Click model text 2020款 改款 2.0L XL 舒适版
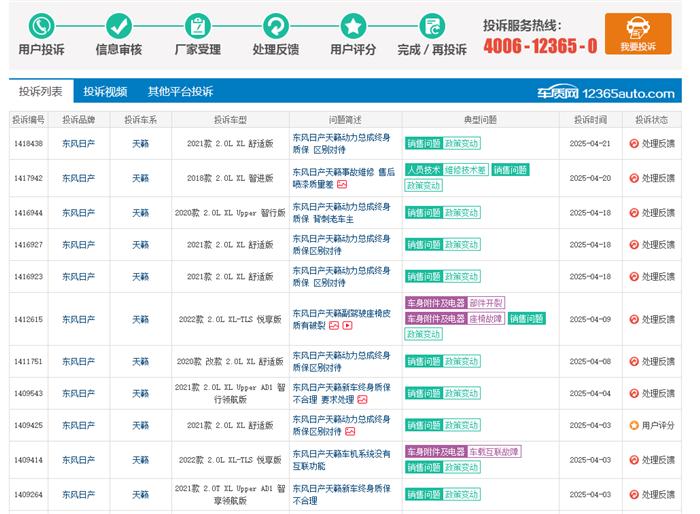 pos(230,361)
